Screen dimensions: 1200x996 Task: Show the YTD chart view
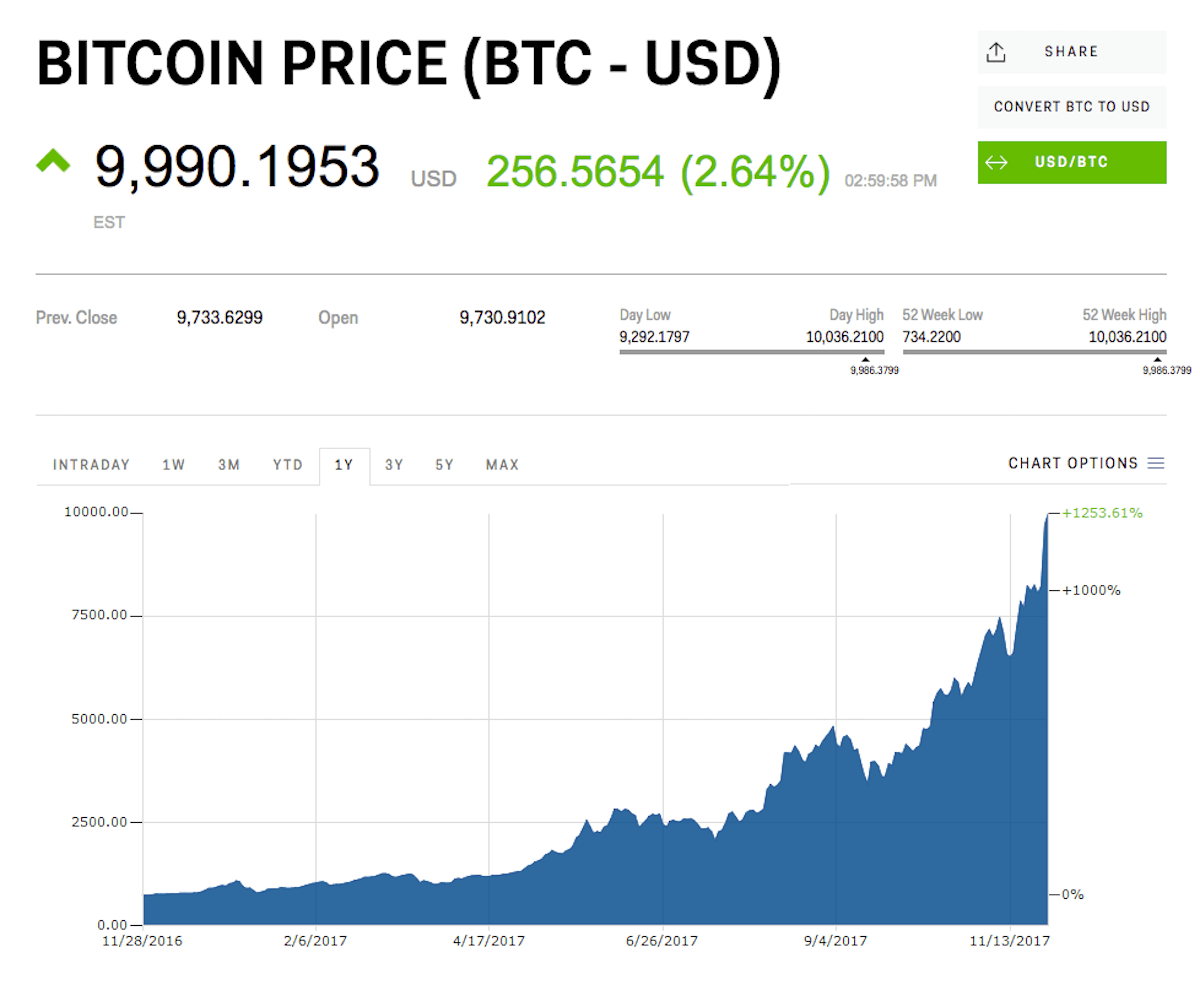point(288,465)
